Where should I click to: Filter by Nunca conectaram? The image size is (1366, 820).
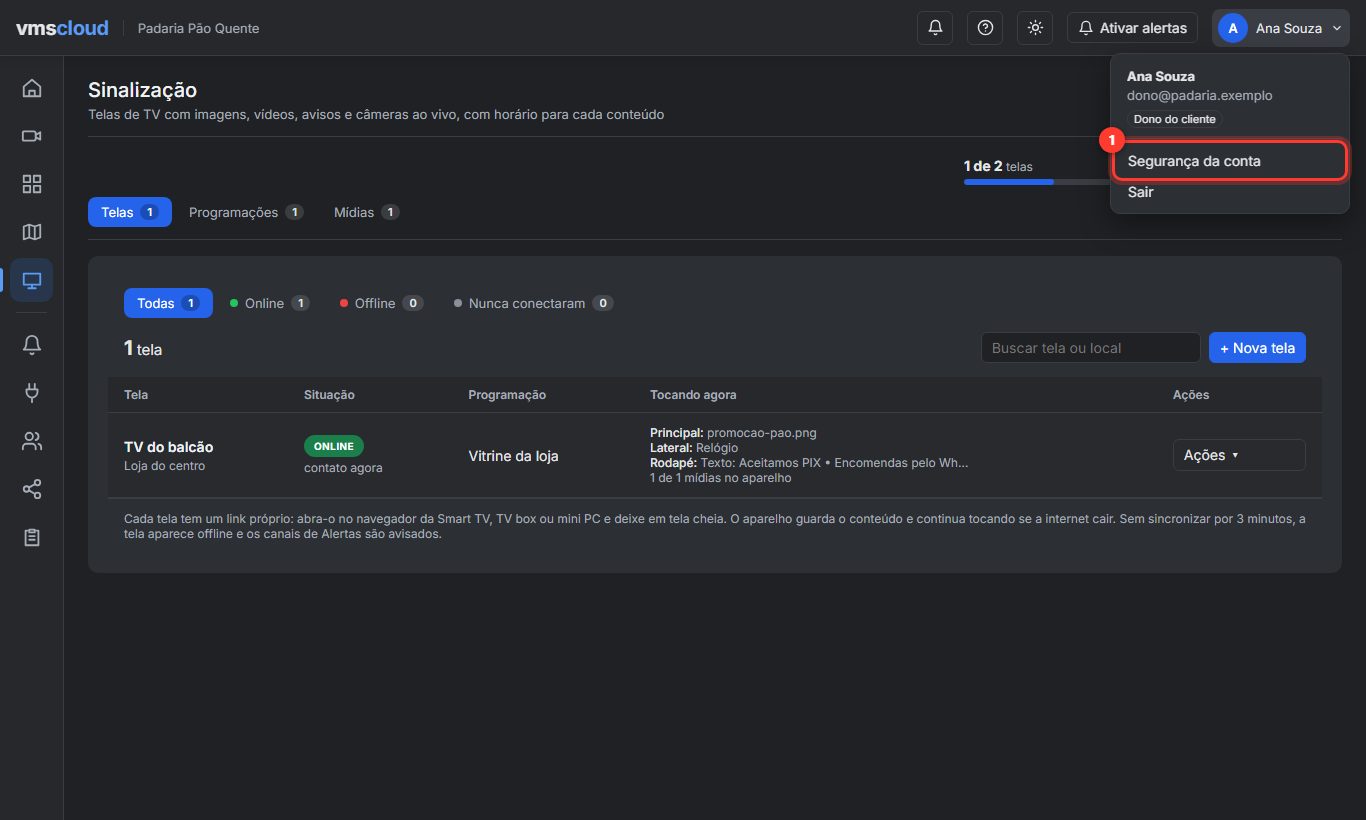tap(534, 303)
